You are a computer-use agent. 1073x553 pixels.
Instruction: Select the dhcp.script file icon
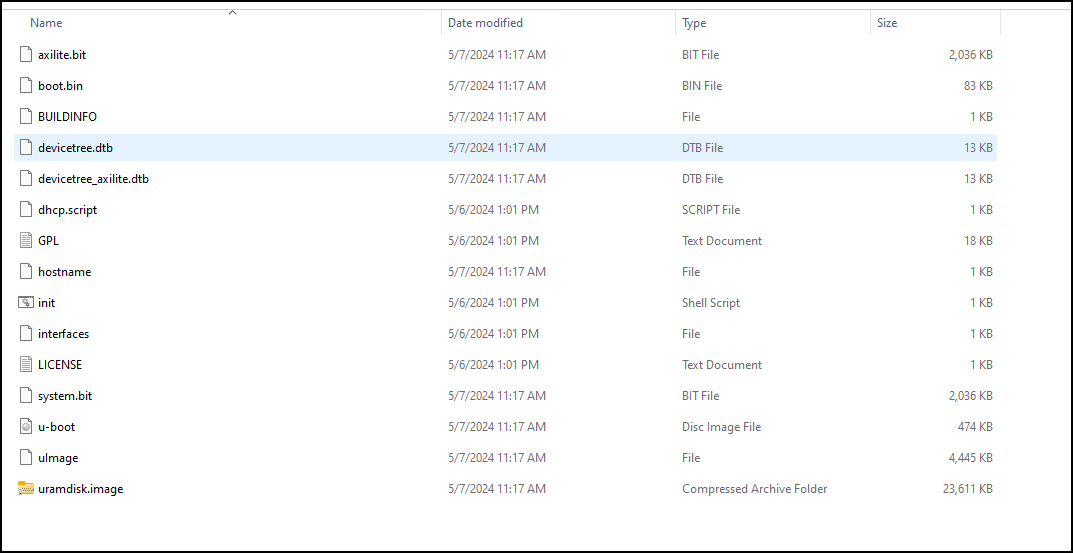pos(26,210)
